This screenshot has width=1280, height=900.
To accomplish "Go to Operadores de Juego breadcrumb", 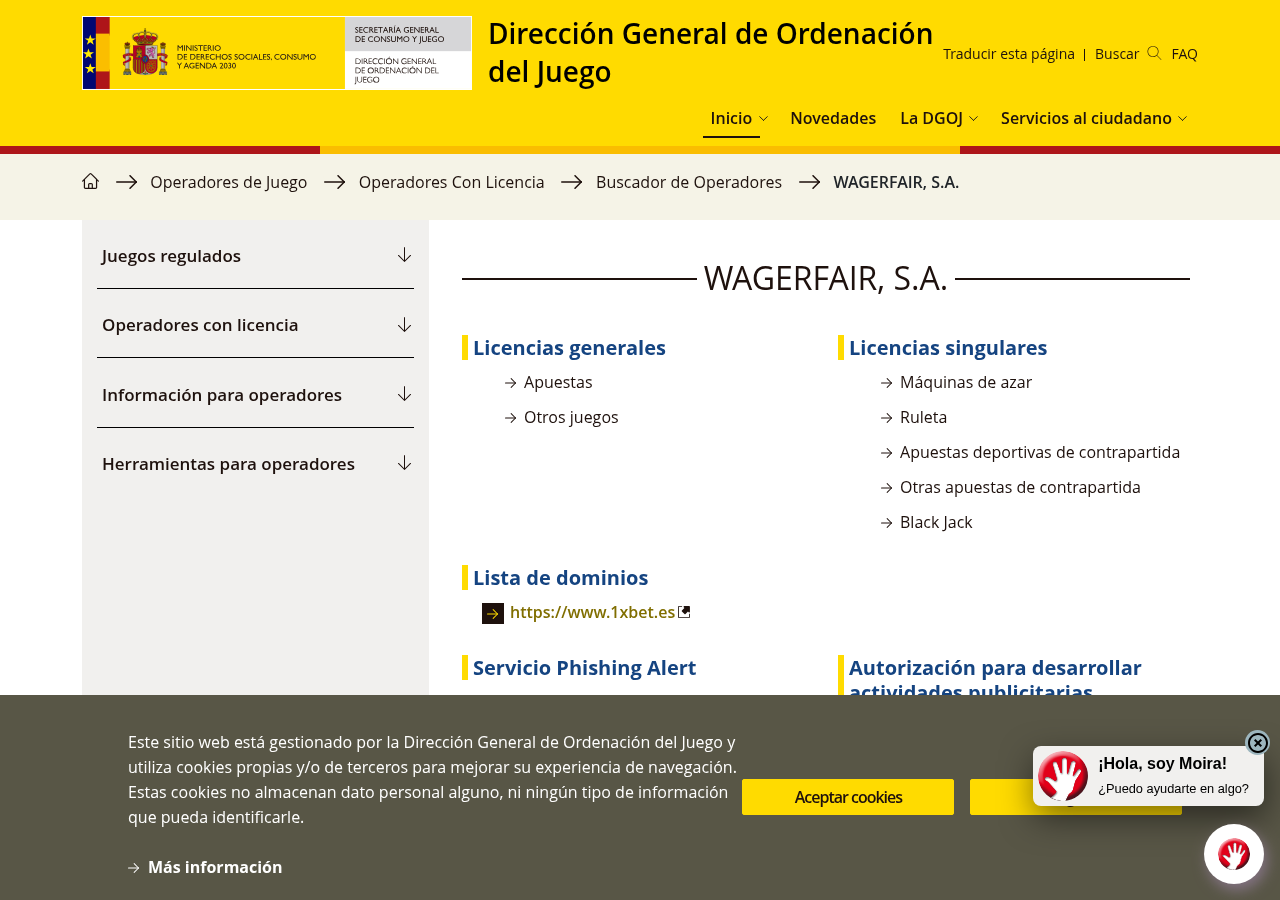I will (x=229, y=182).
